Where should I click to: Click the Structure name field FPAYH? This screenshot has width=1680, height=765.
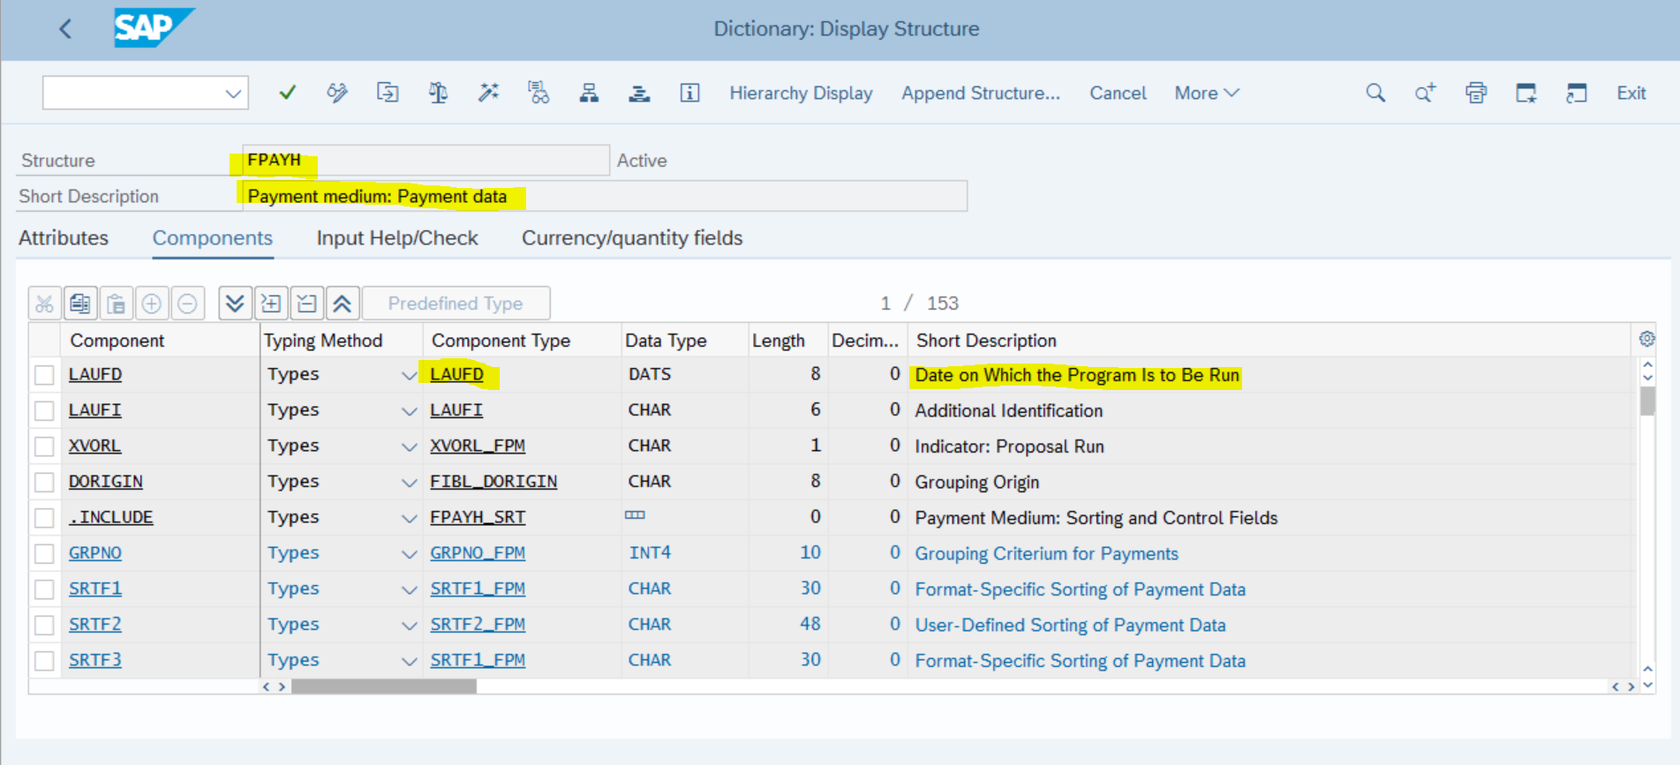[425, 160]
